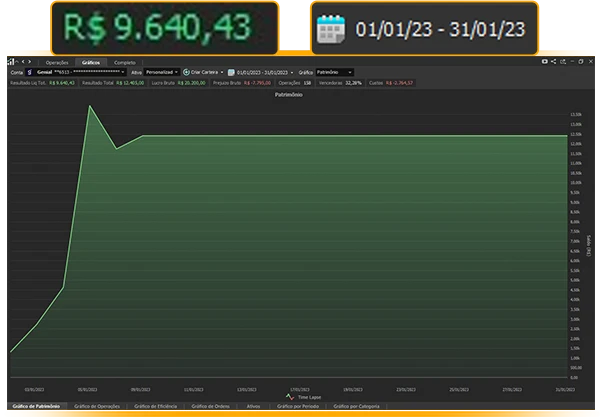Click the large calendar icon in the banner

pyautogui.click(x=331, y=29)
